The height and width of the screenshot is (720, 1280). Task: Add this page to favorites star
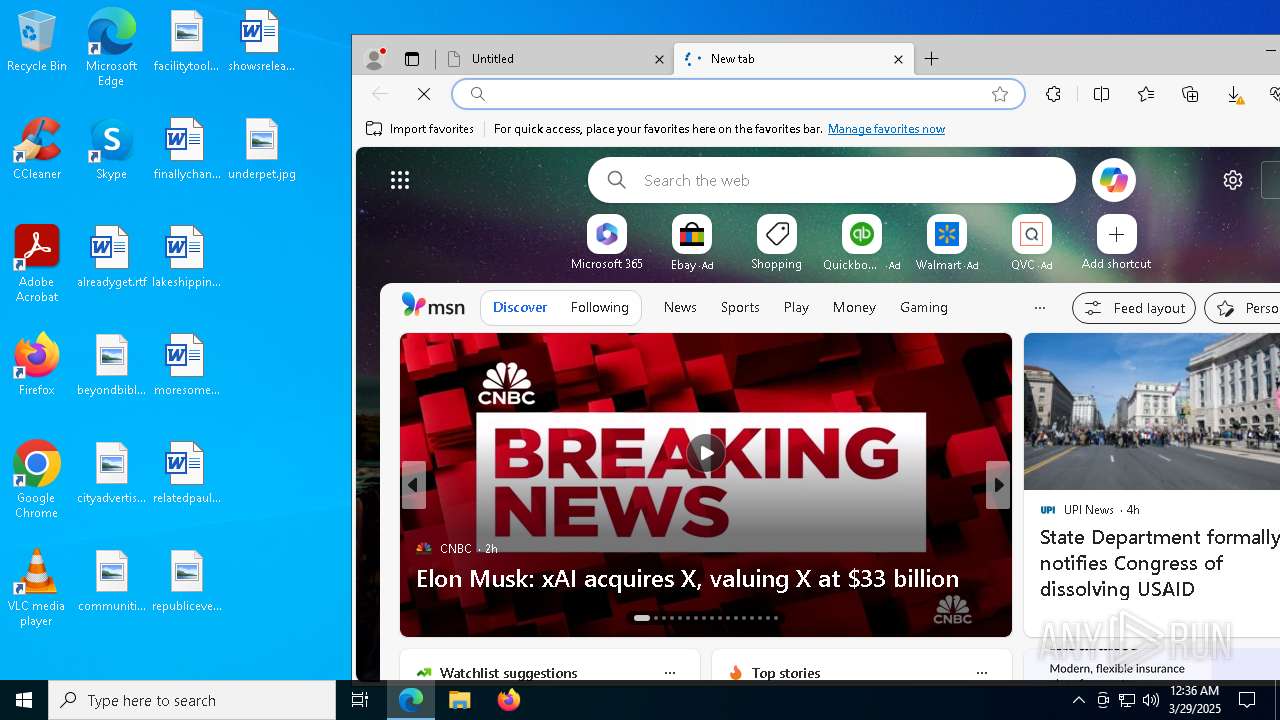(x=1000, y=94)
